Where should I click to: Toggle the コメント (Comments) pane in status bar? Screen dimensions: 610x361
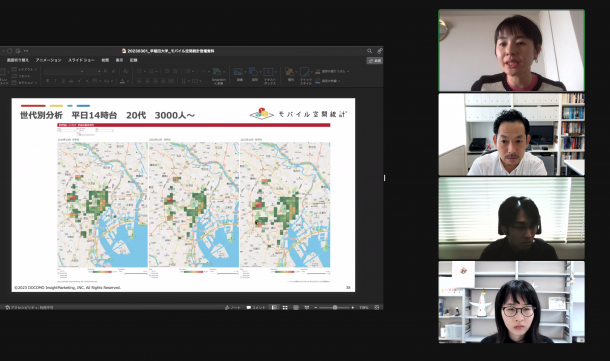(256, 307)
